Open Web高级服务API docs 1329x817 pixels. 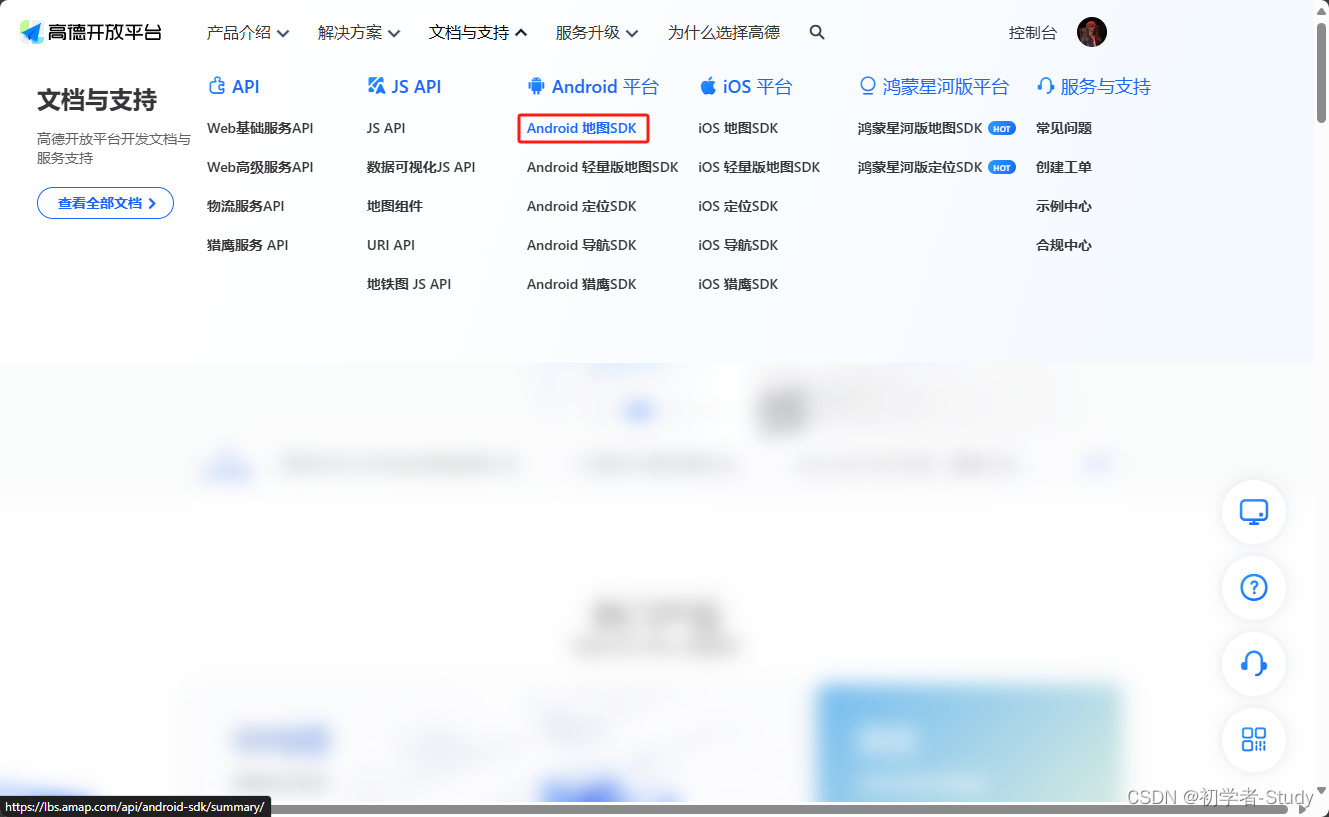260,167
